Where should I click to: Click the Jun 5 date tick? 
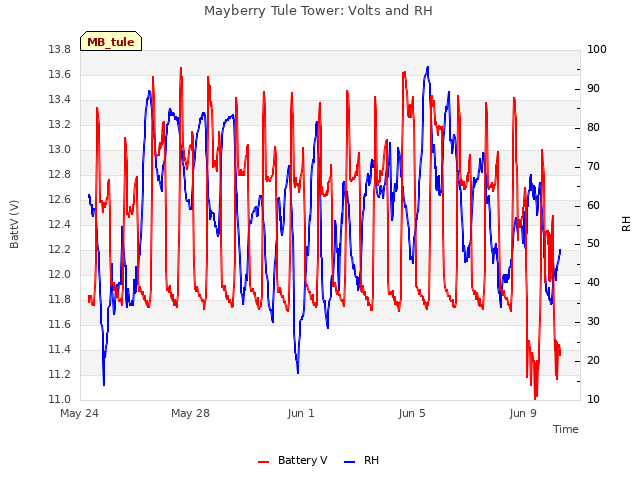412,413
